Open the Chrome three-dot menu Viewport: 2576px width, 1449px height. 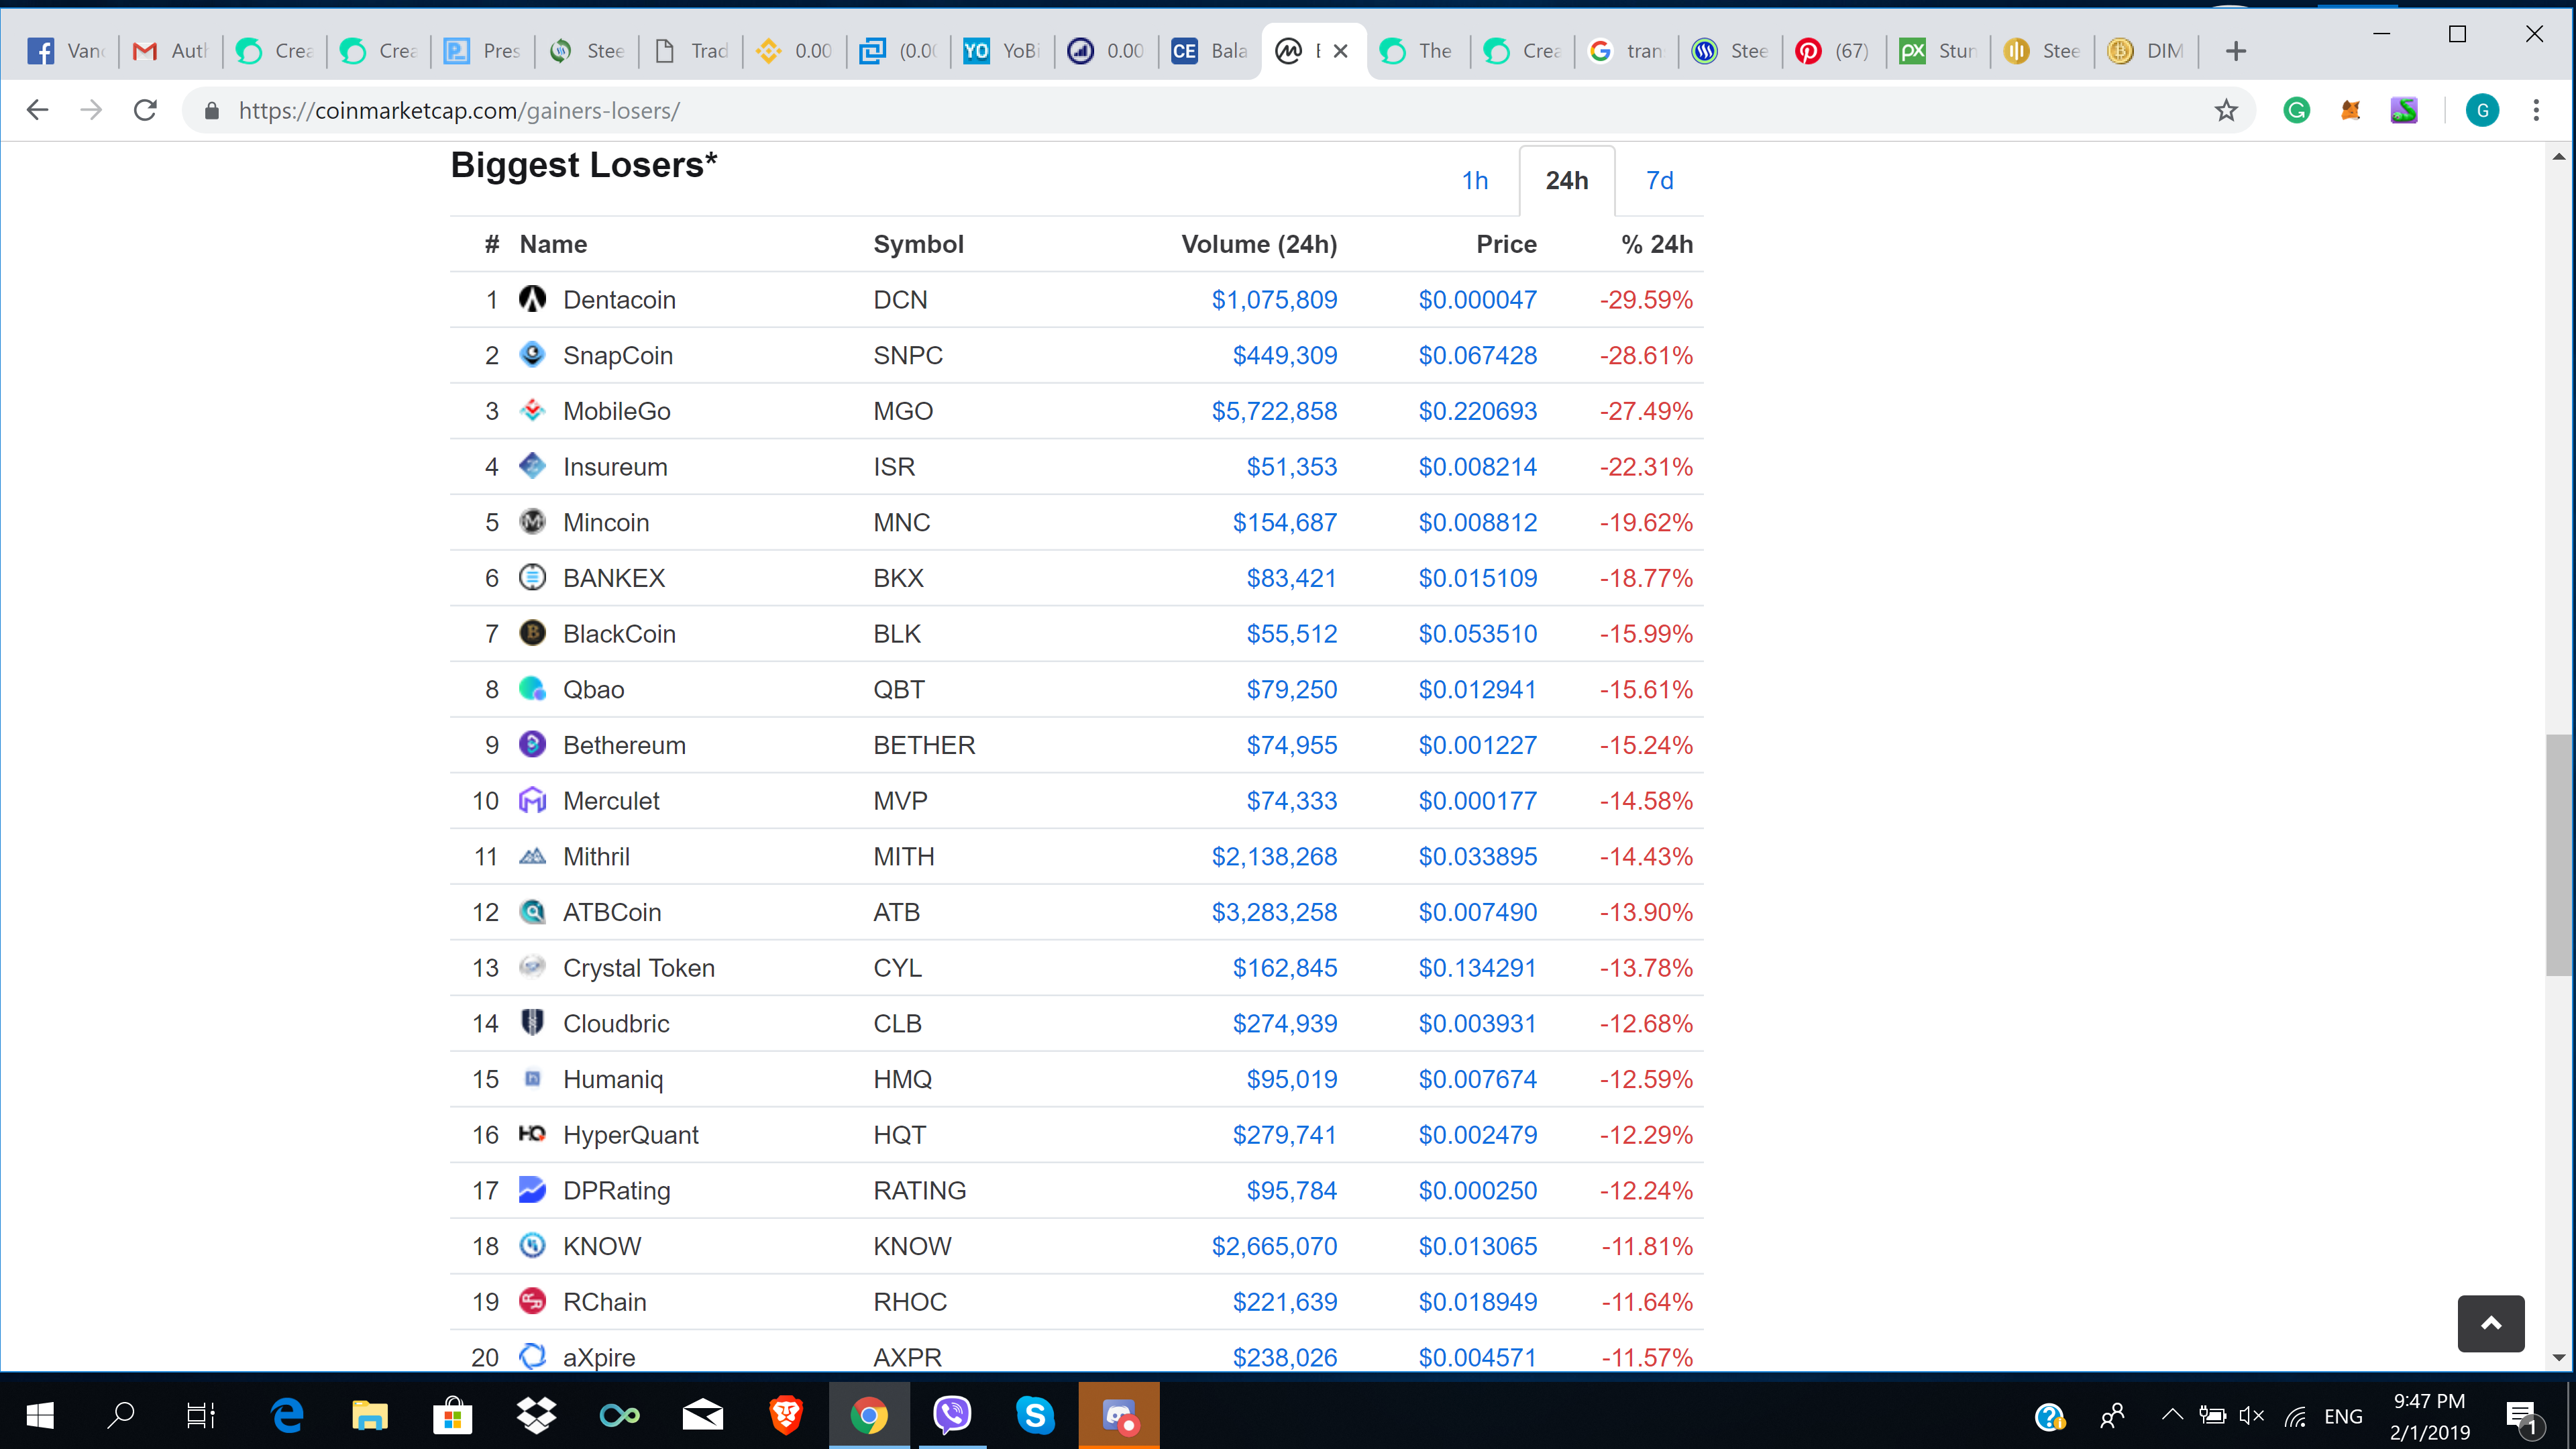click(2535, 110)
